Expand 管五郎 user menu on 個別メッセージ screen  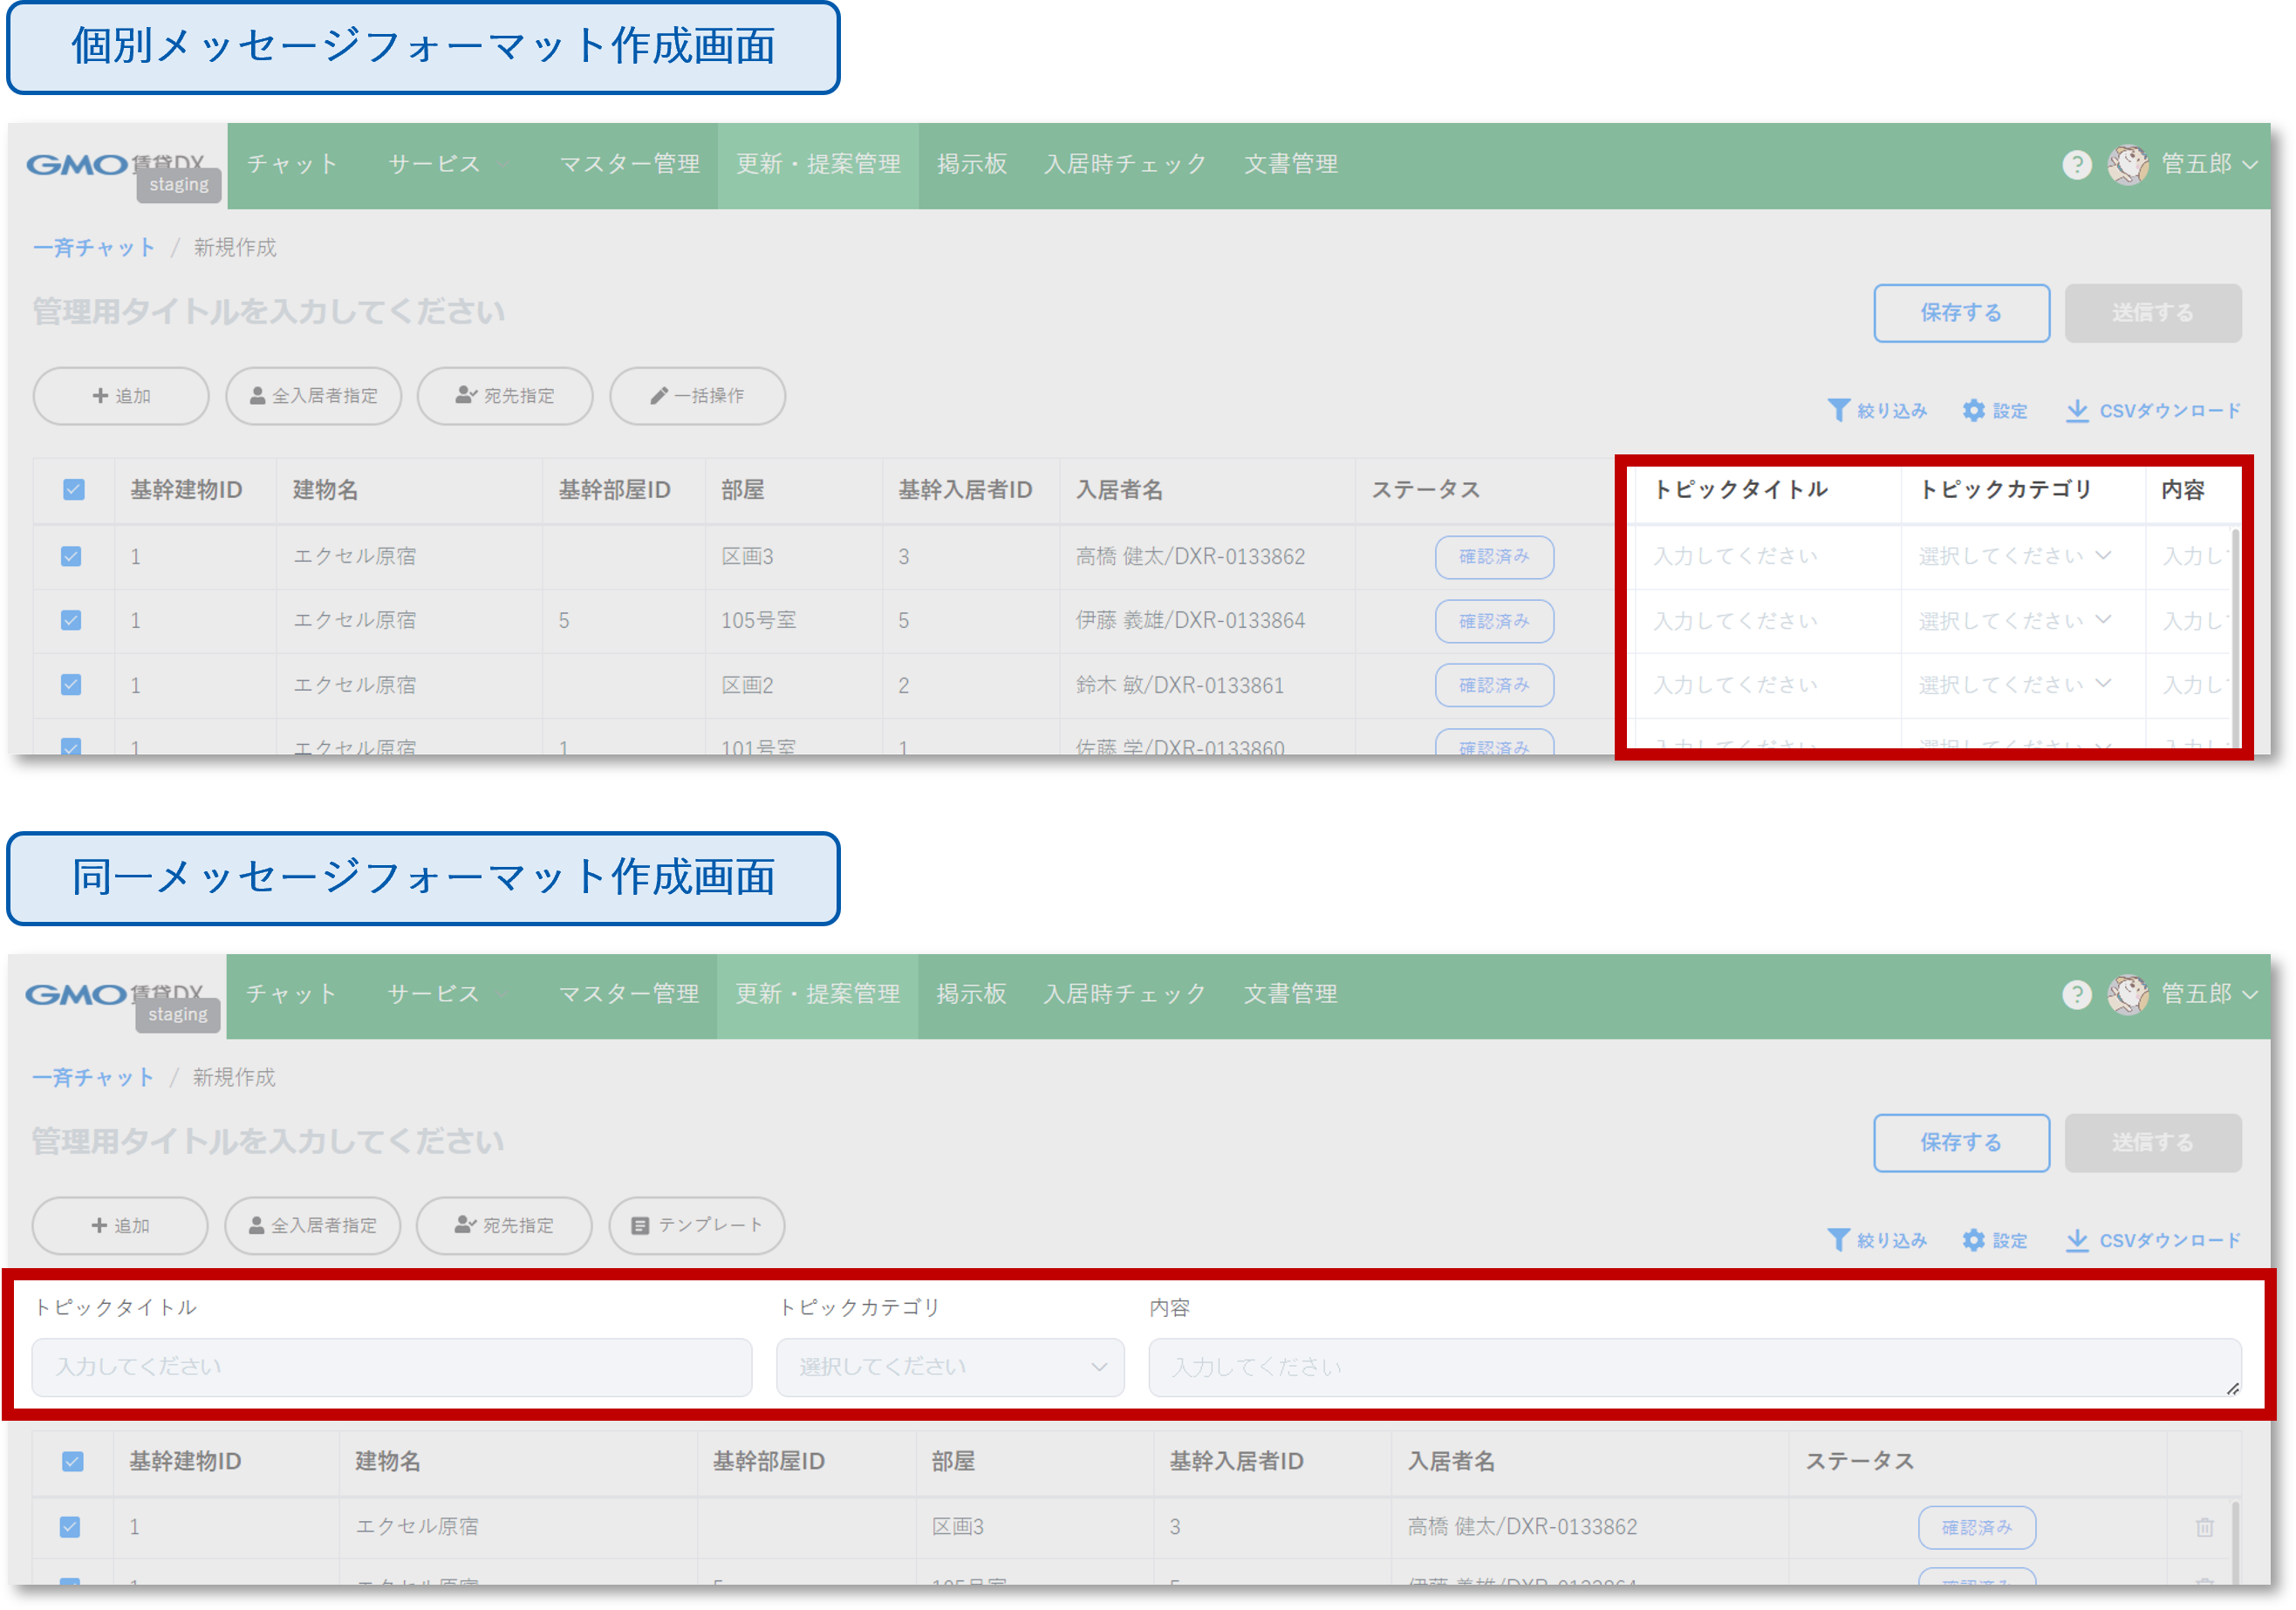pos(2210,165)
